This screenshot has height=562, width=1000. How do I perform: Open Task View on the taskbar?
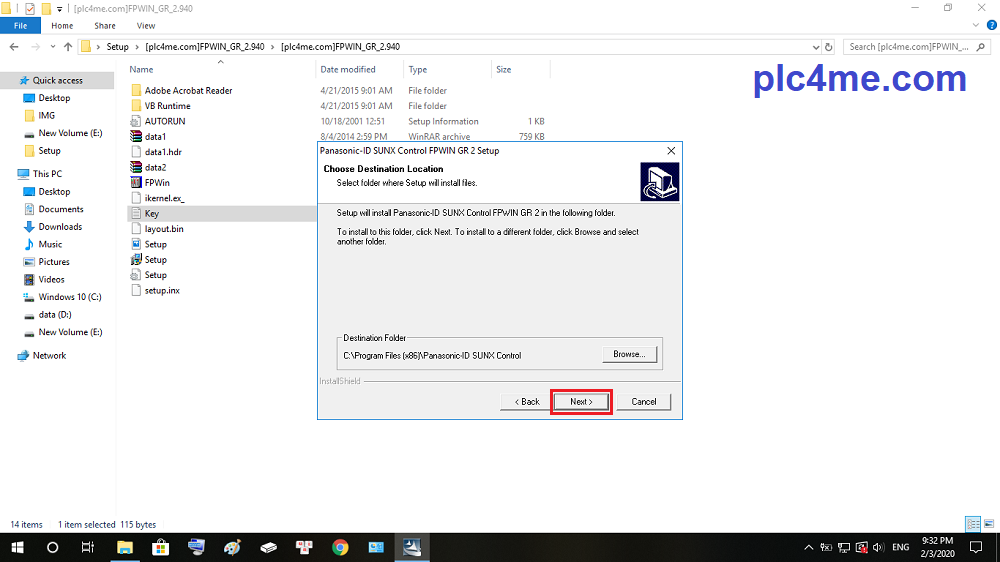coord(88,547)
